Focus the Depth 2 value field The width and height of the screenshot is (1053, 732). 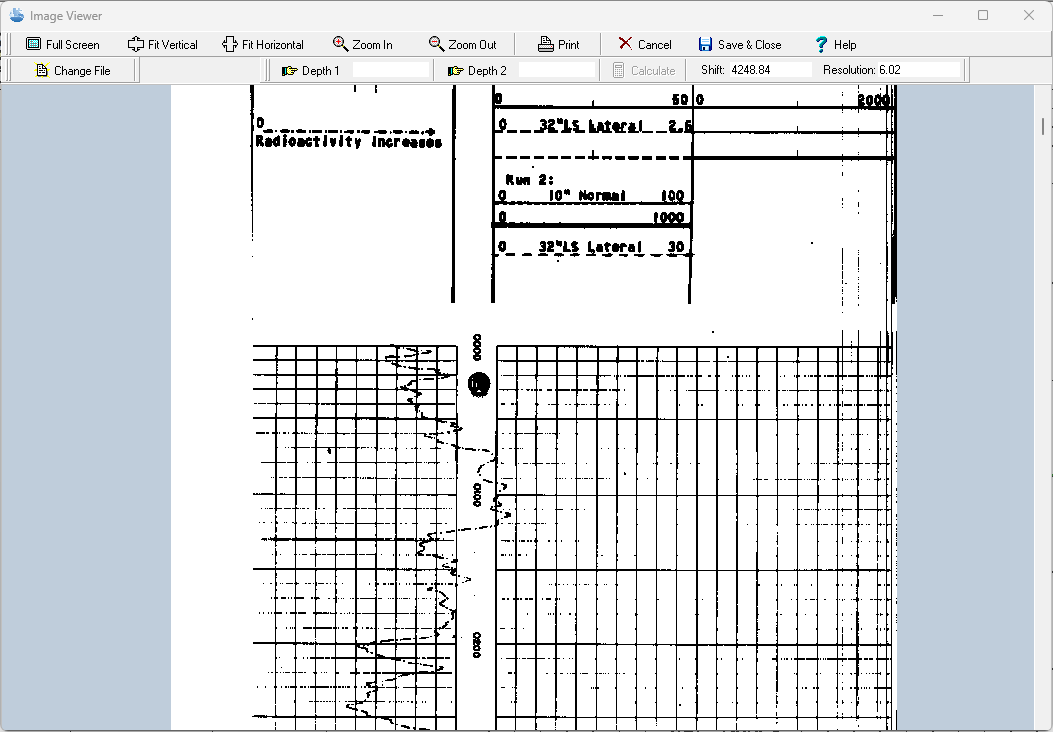click(556, 71)
